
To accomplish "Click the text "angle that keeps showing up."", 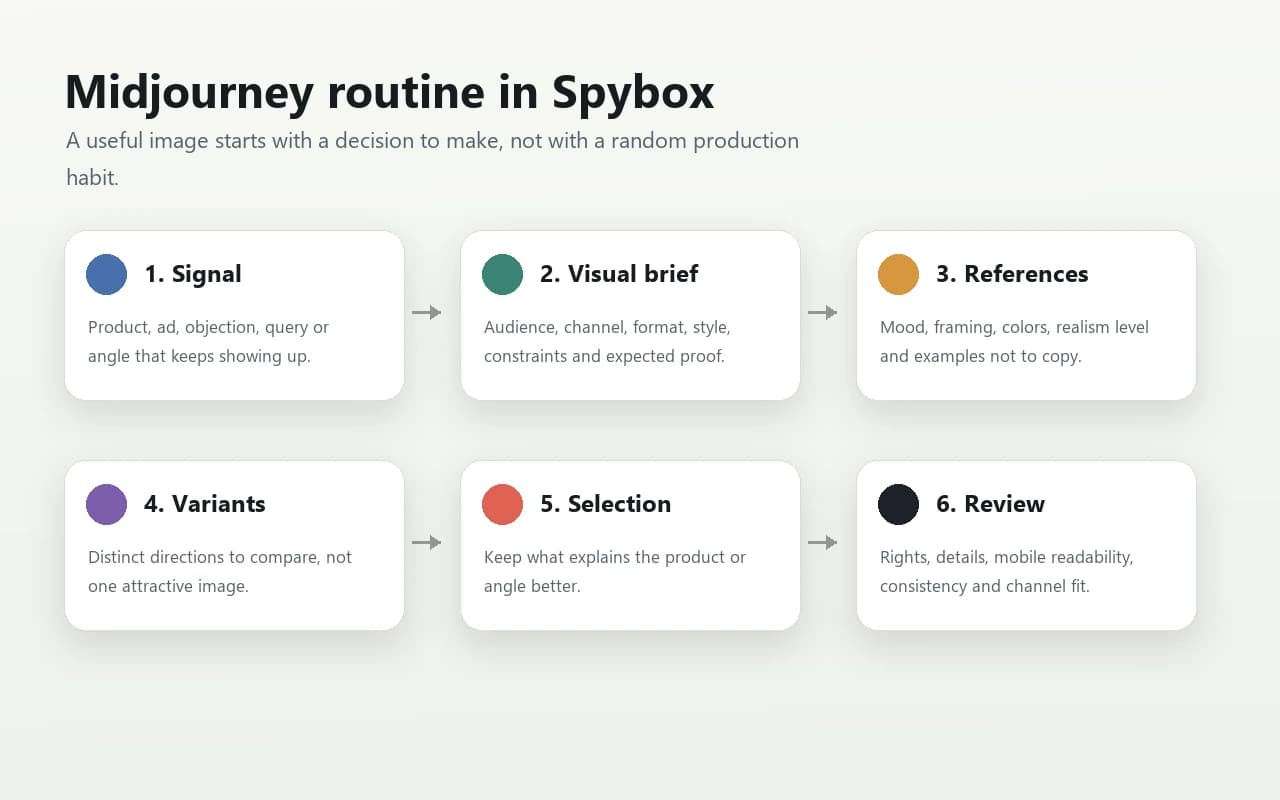I will point(199,357).
